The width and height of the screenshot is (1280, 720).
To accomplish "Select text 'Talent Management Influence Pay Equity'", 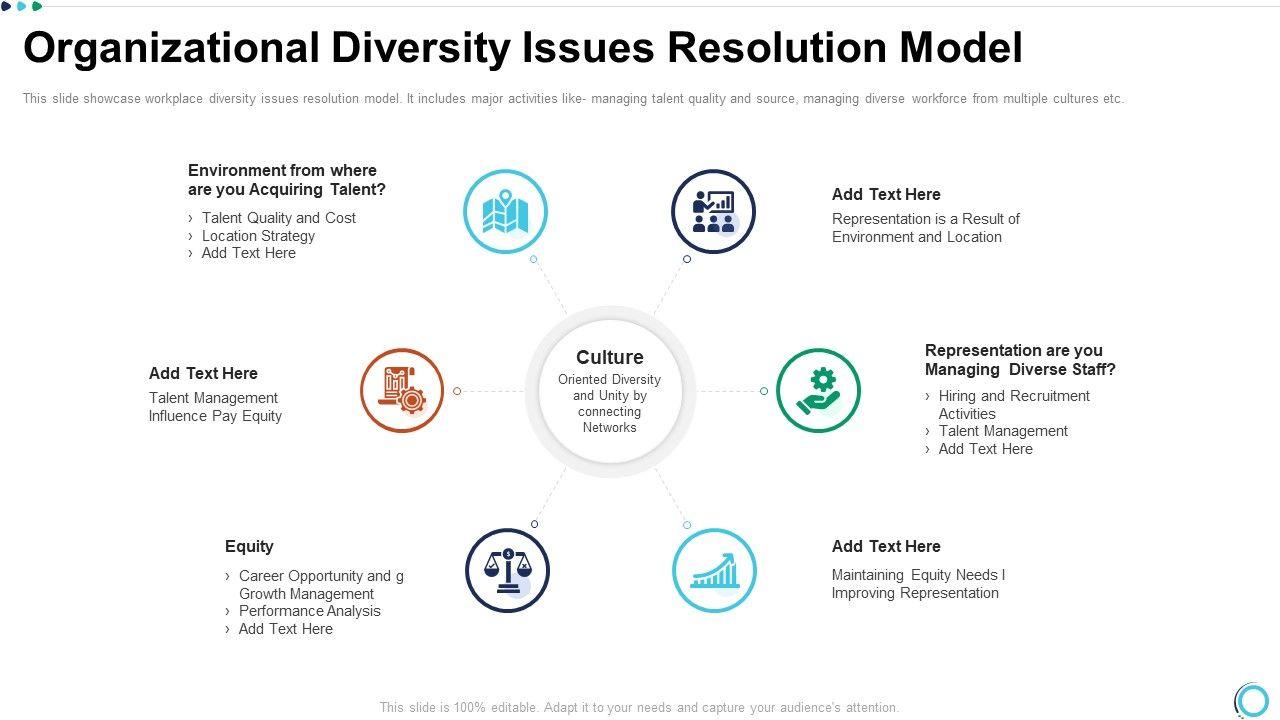I will pos(215,407).
